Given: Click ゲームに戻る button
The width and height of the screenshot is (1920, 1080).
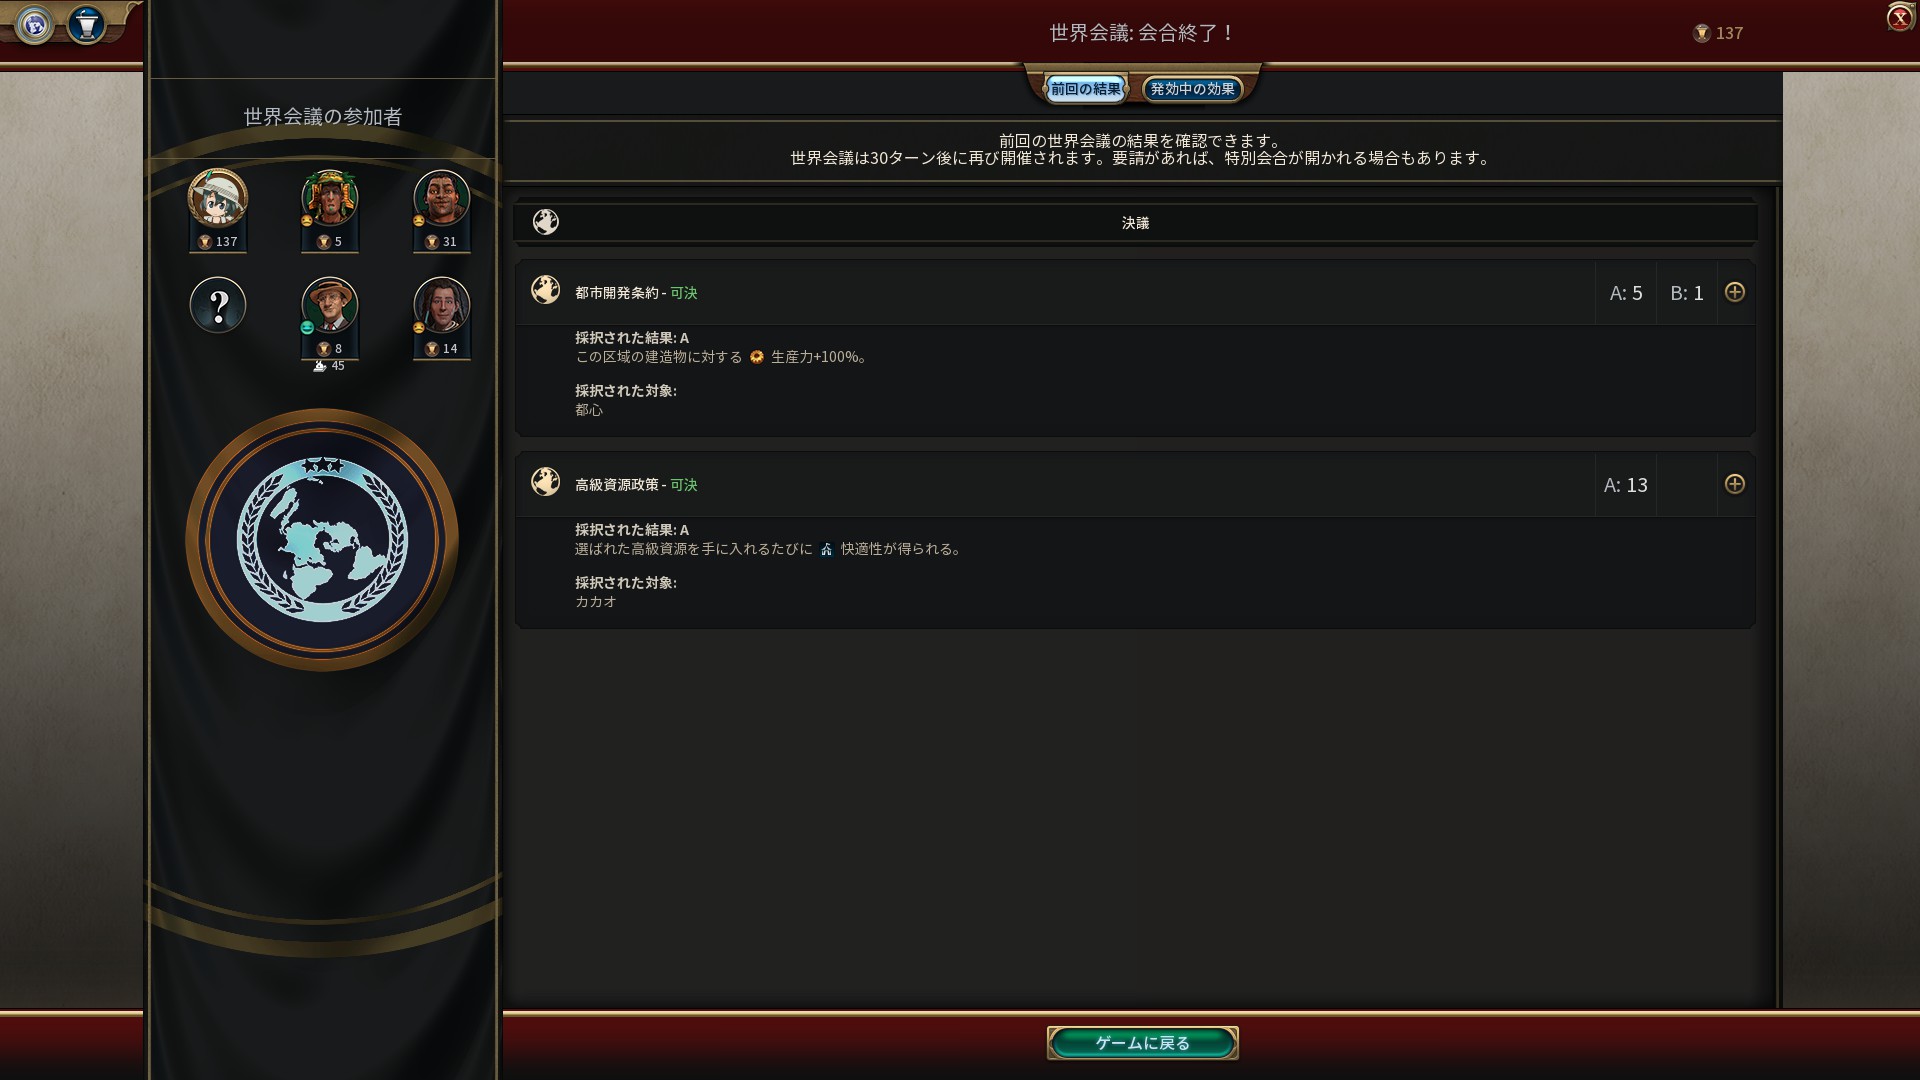Looking at the screenshot, I should 1143,1043.
